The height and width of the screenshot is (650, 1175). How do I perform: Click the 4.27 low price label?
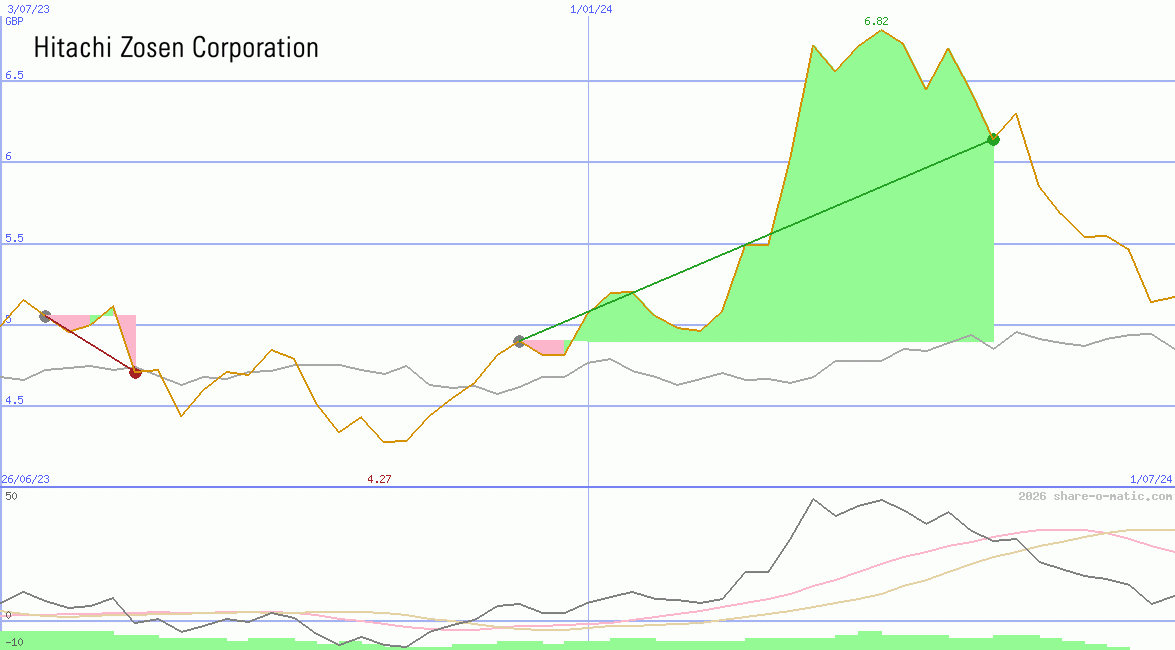(379, 479)
